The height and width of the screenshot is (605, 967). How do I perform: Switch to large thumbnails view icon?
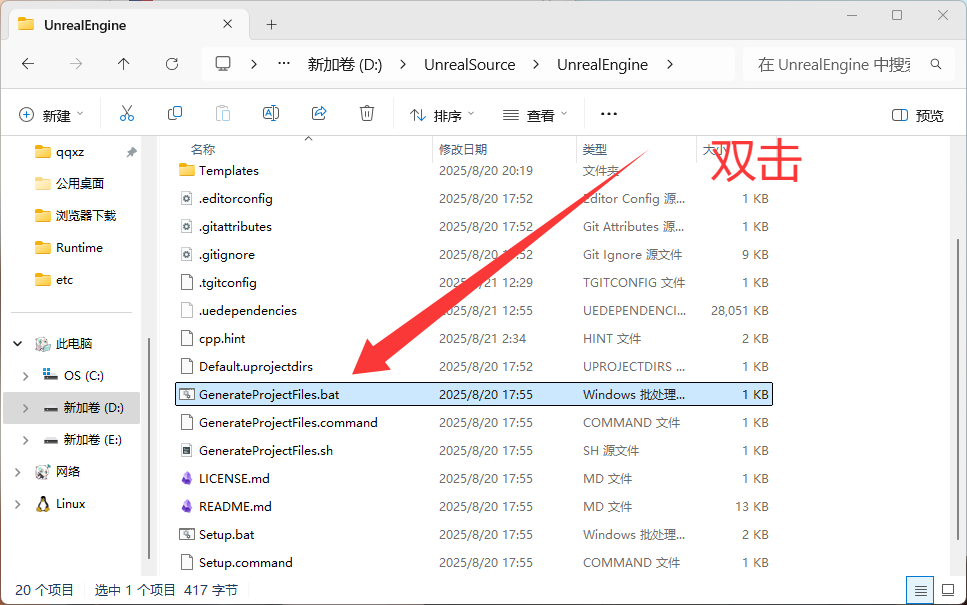[x=948, y=591]
